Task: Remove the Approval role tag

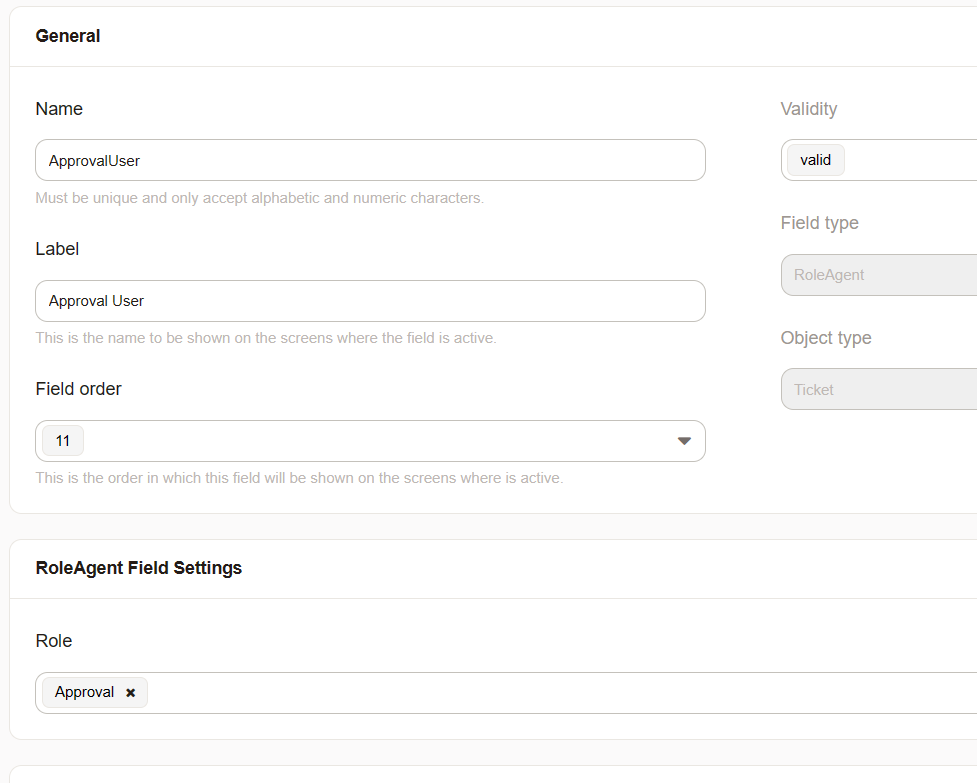Action: click(x=131, y=693)
